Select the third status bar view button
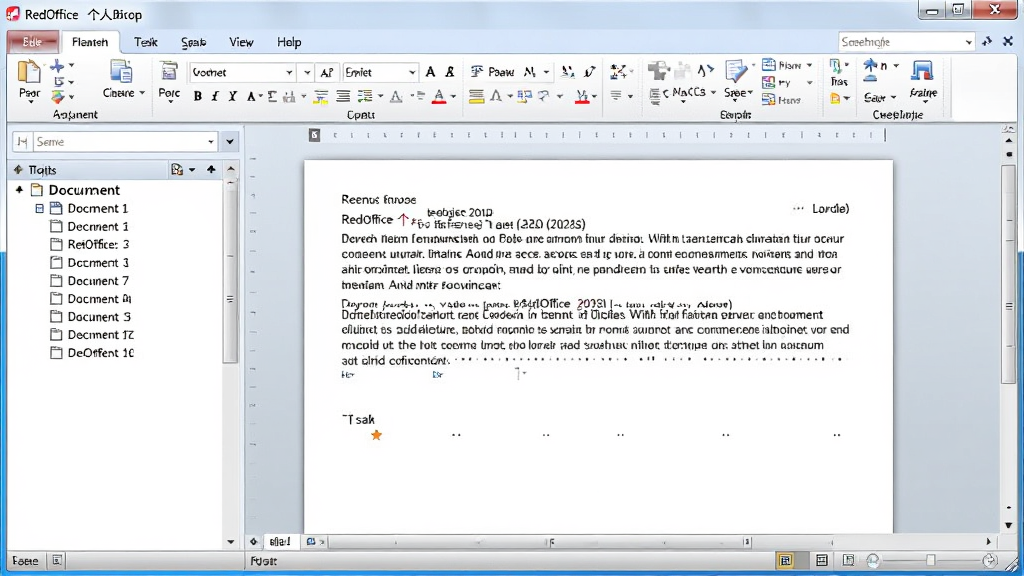This screenshot has width=1024, height=576. 848,560
